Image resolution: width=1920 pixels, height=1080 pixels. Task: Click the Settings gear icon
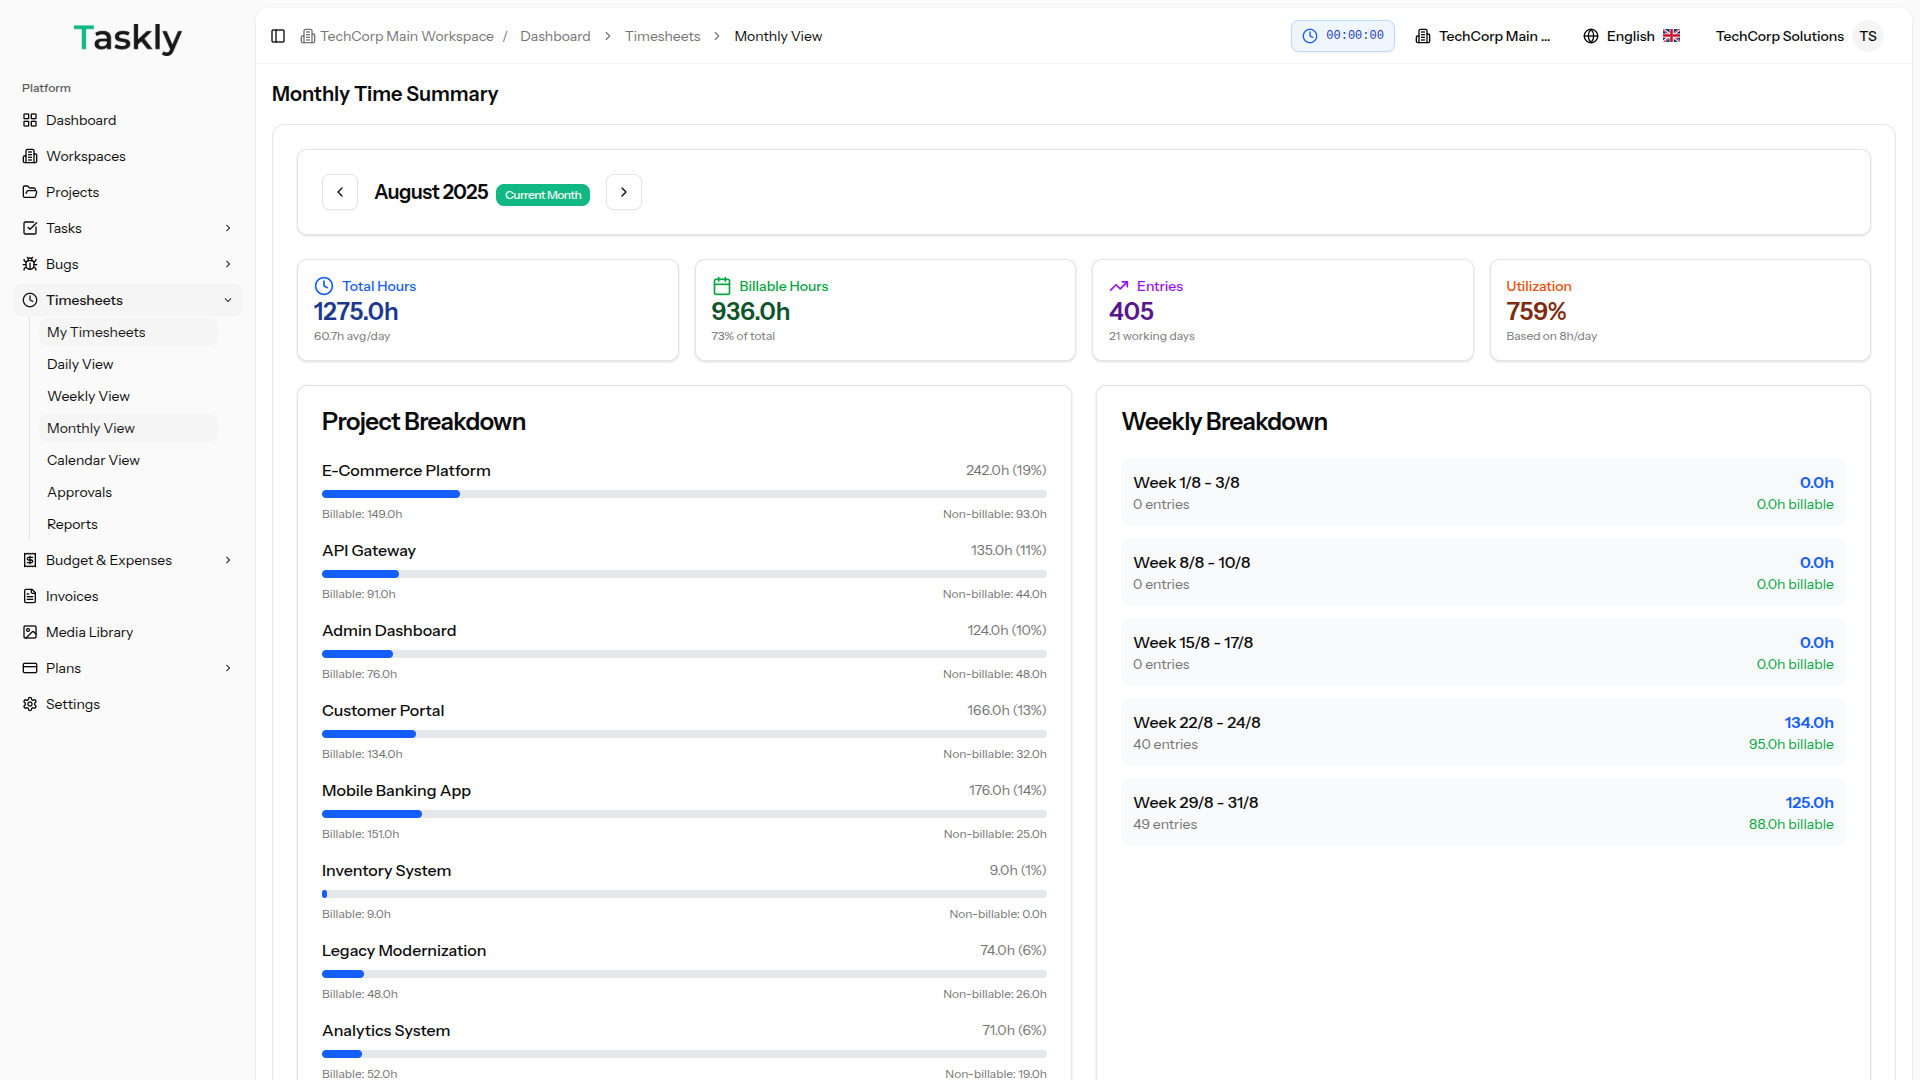click(30, 704)
